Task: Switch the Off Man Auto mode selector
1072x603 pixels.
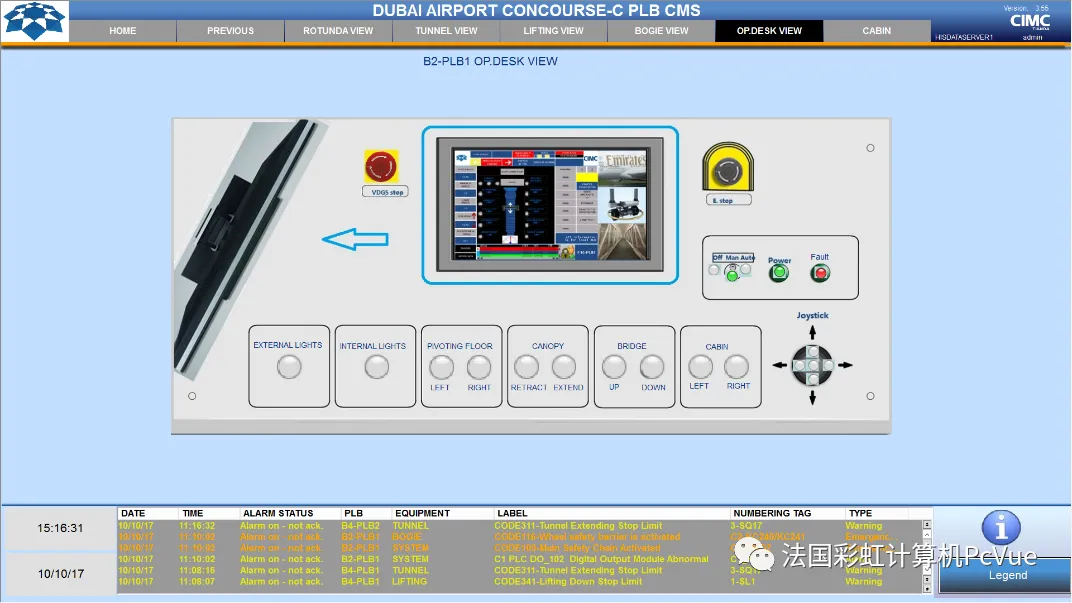Action: click(x=732, y=271)
